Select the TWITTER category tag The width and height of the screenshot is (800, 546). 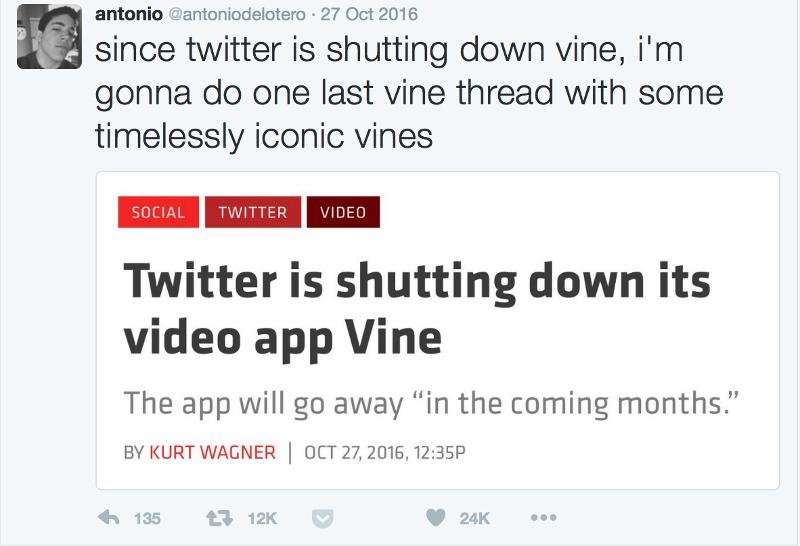point(253,212)
